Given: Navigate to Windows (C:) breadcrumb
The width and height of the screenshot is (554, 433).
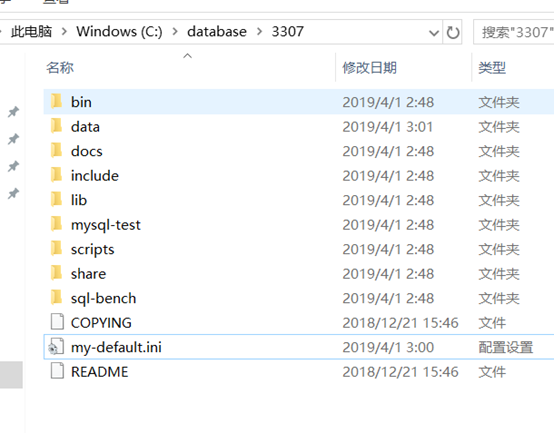Looking at the screenshot, I should coord(119,32).
